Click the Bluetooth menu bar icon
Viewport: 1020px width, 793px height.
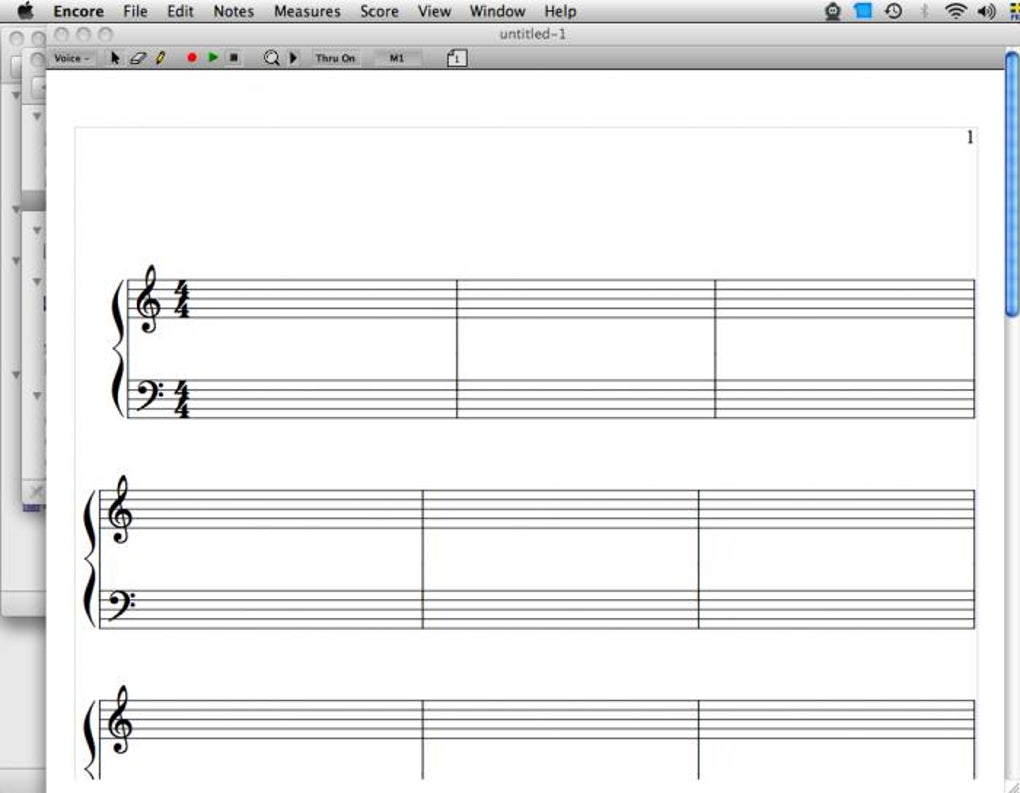[x=924, y=11]
